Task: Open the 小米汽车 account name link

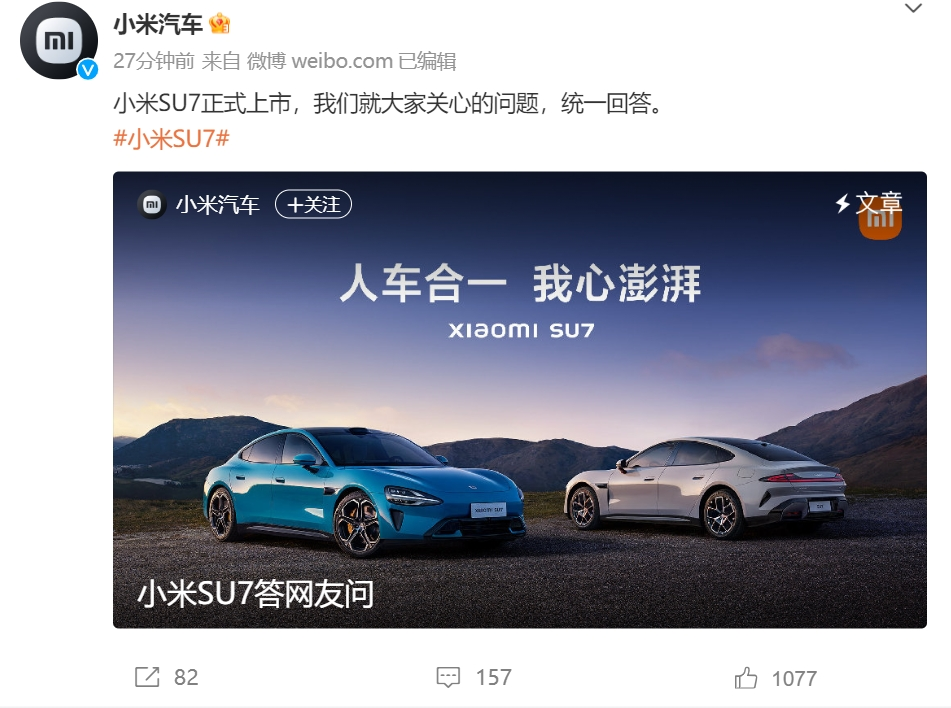Action: tap(158, 25)
